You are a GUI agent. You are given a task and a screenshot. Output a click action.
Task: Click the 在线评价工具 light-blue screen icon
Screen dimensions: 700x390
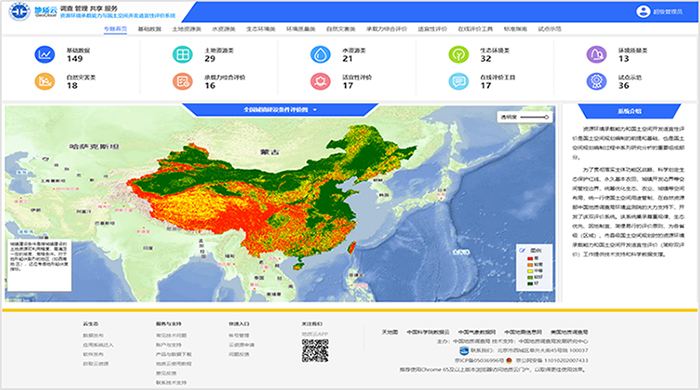click(458, 81)
